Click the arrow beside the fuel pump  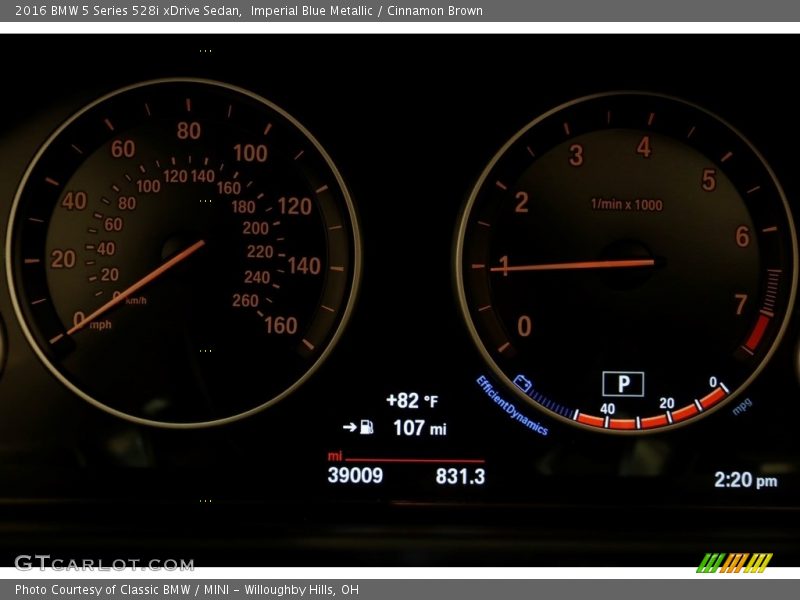coord(349,428)
